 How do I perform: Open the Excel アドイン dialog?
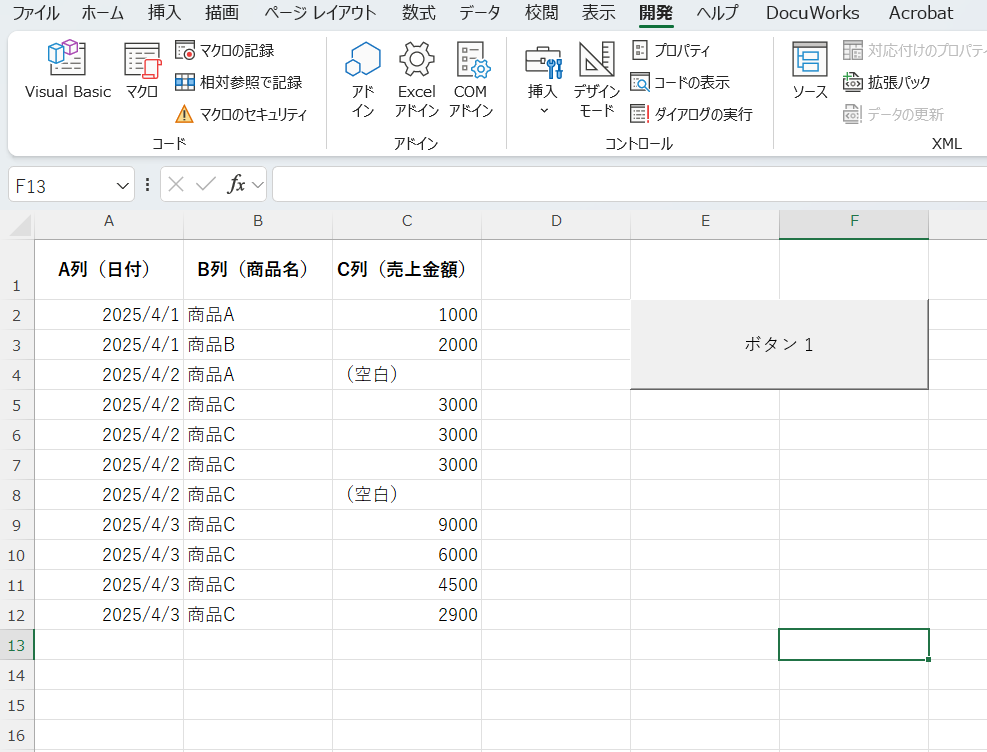click(416, 81)
